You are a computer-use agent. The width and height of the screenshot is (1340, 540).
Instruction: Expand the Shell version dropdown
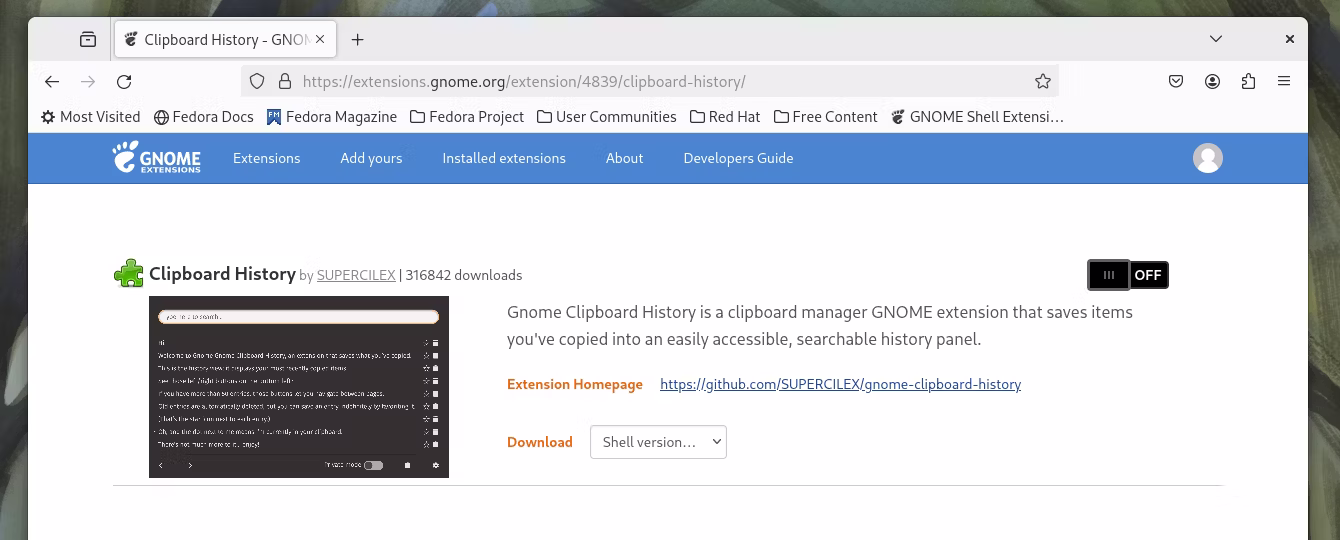[x=658, y=442]
